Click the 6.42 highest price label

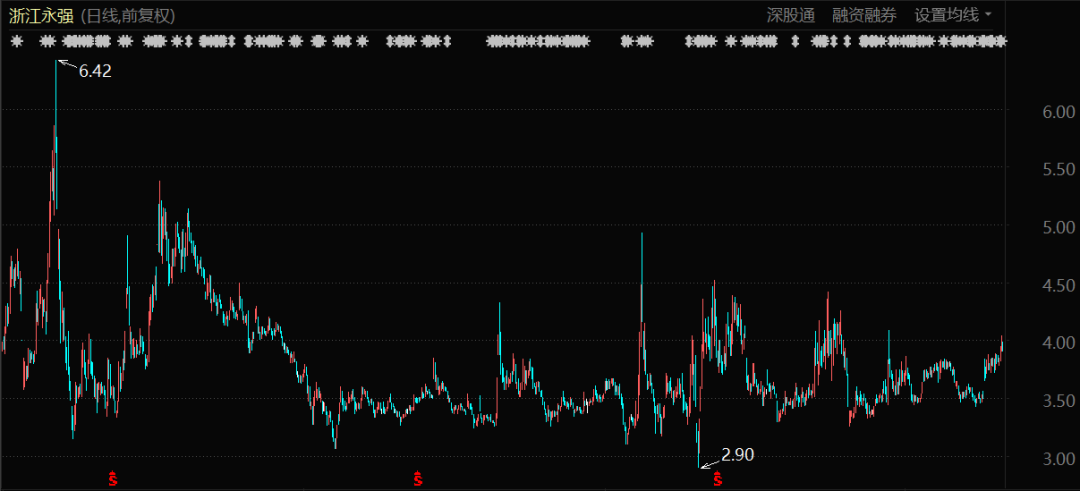(x=95, y=71)
